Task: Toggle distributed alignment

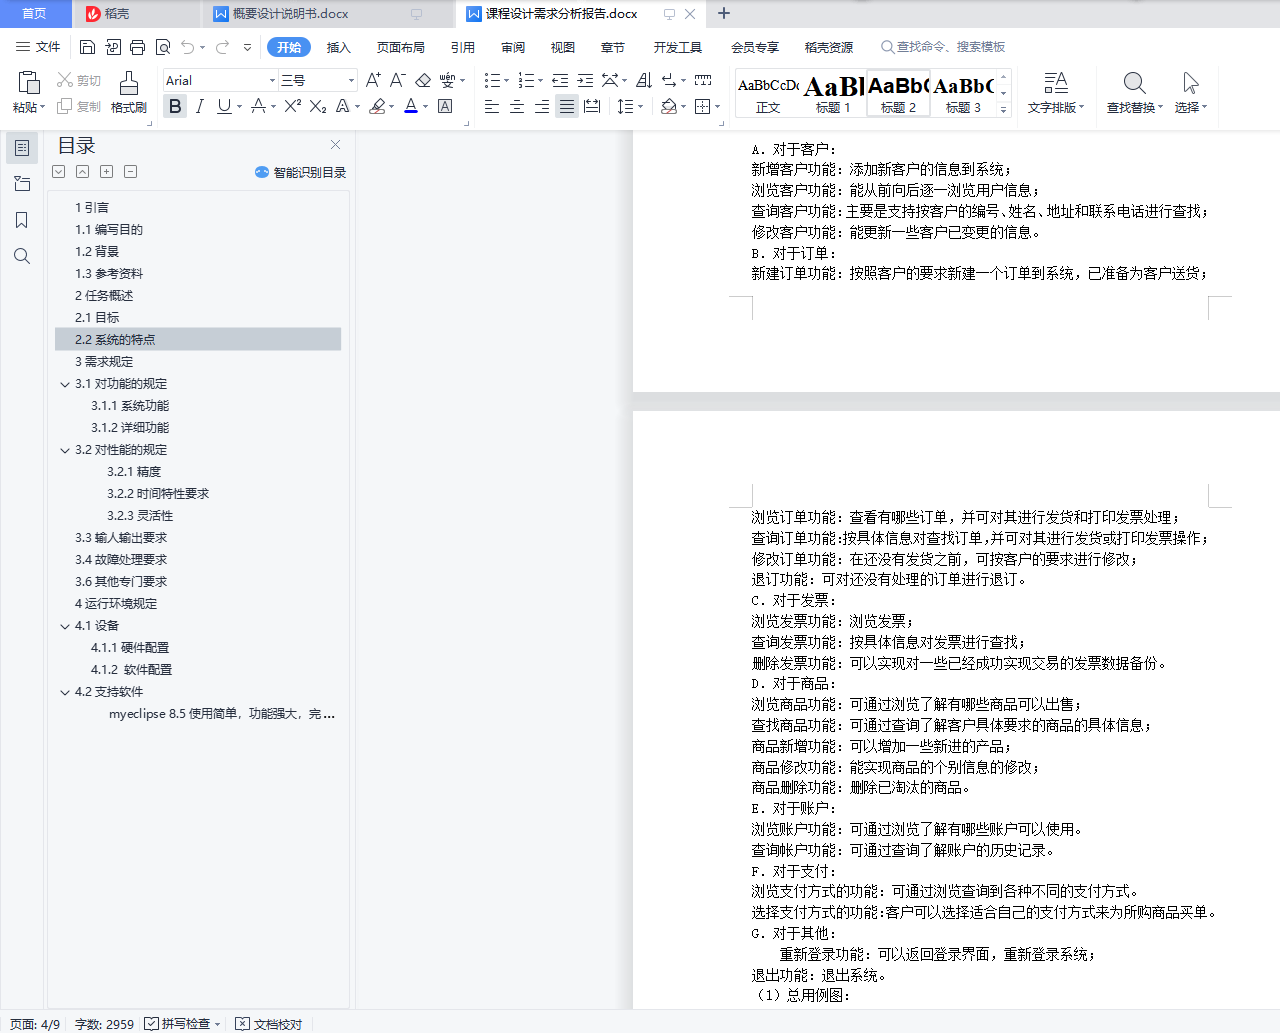Action: tap(592, 106)
